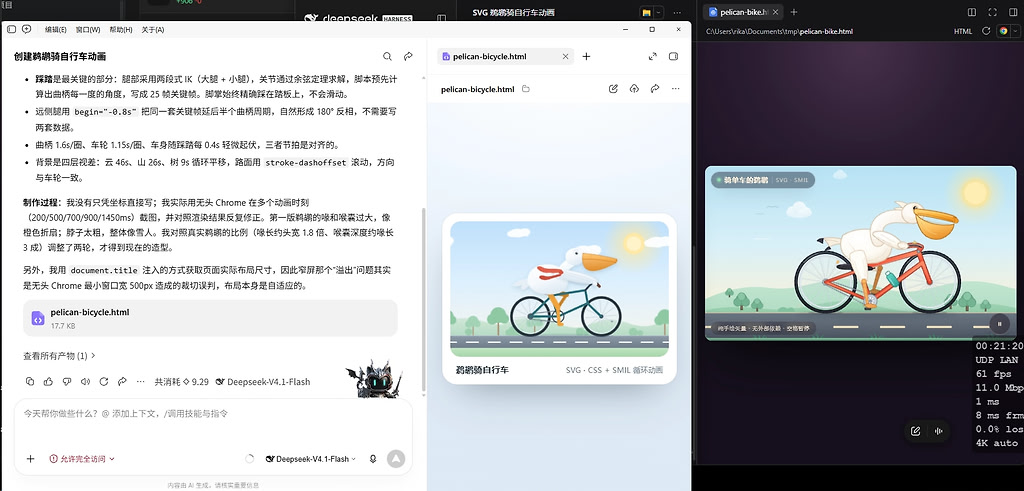This screenshot has height=491, width=1024.
Task: Search within the conversation using magnifier icon
Action: pyautogui.click(x=387, y=57)
